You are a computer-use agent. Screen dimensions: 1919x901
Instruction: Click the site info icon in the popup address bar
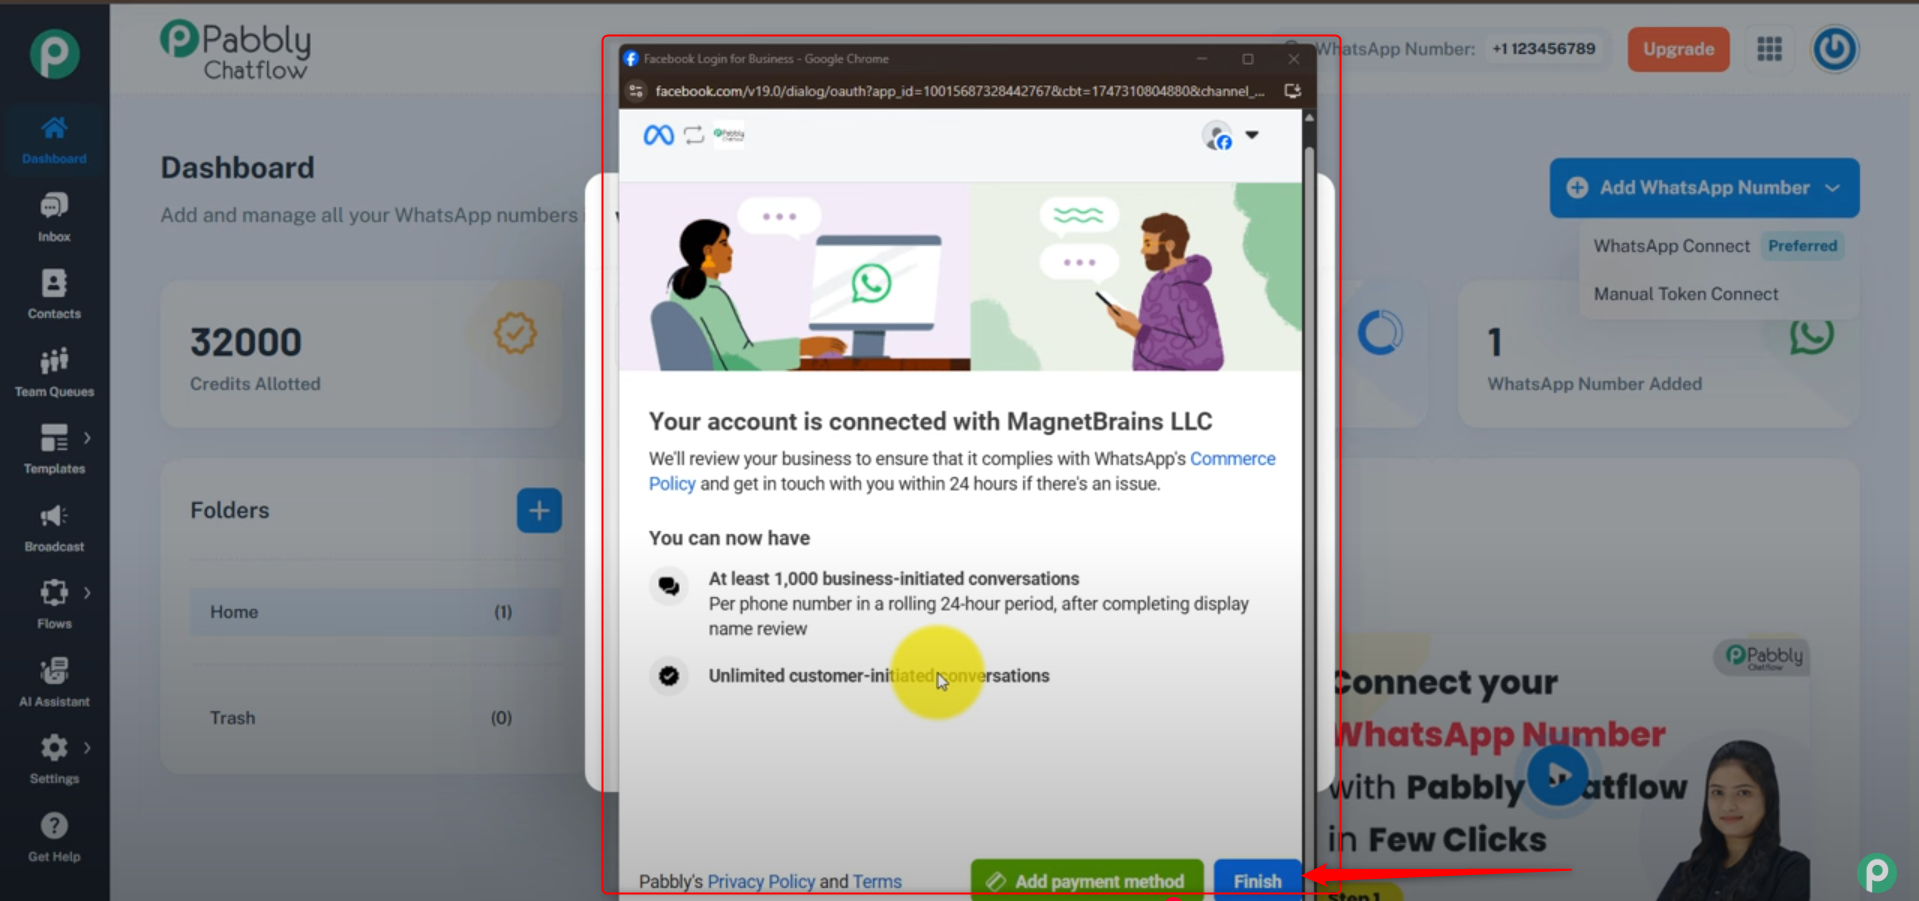click(x=636, y=91)
